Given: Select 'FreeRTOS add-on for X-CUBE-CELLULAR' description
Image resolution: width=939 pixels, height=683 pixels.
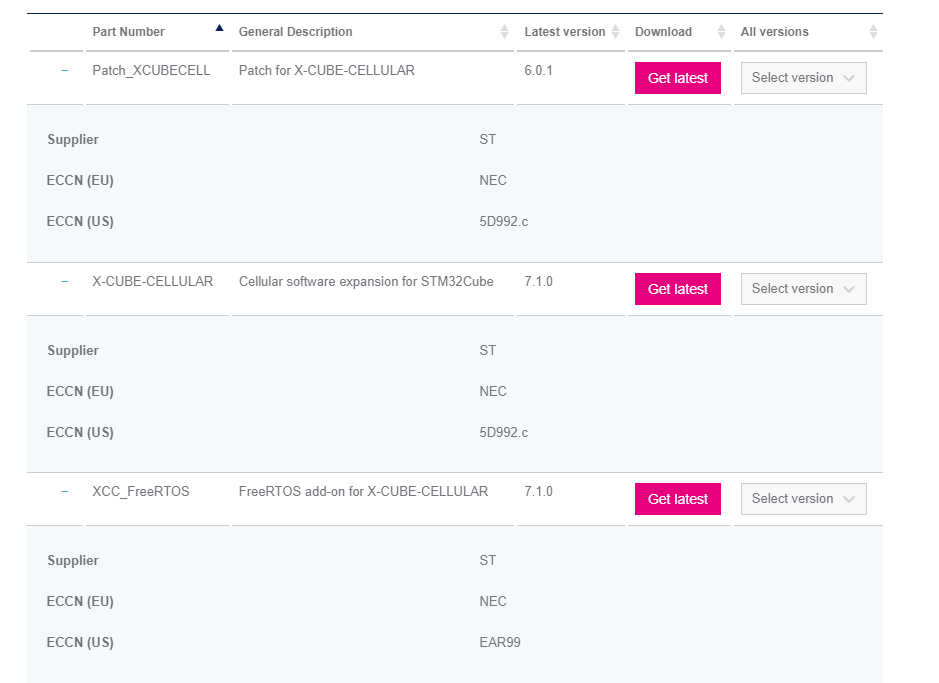Looking at the screenshot, I should (x=363, y=491).
